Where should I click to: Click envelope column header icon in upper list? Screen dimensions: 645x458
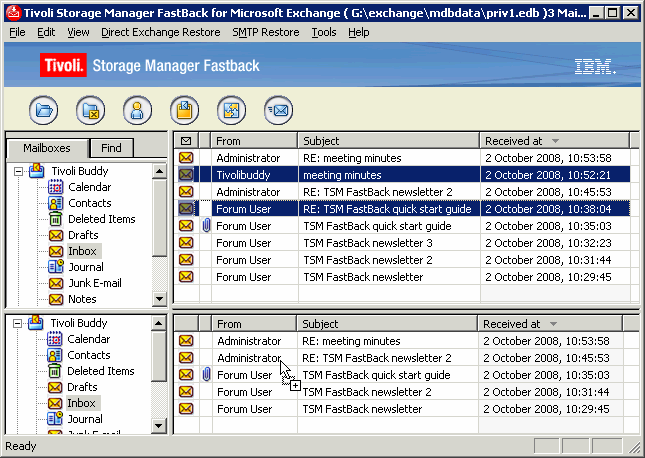[x=186, y=141]
